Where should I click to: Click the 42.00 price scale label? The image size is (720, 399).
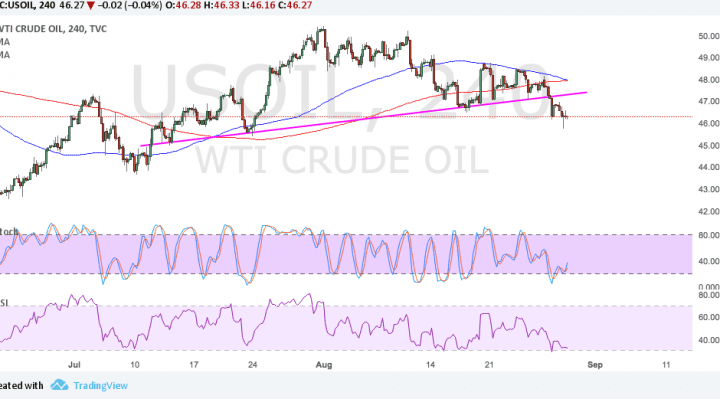tap(709, 211)
